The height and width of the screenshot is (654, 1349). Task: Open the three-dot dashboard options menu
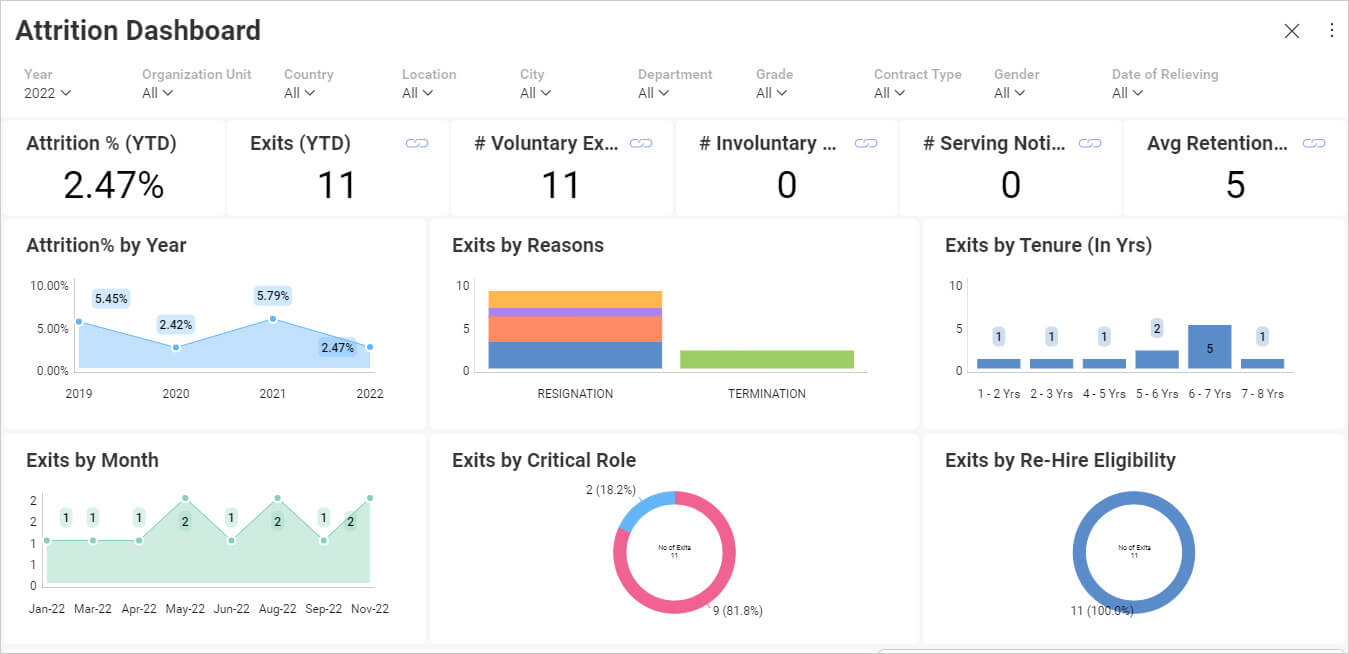1332,31
